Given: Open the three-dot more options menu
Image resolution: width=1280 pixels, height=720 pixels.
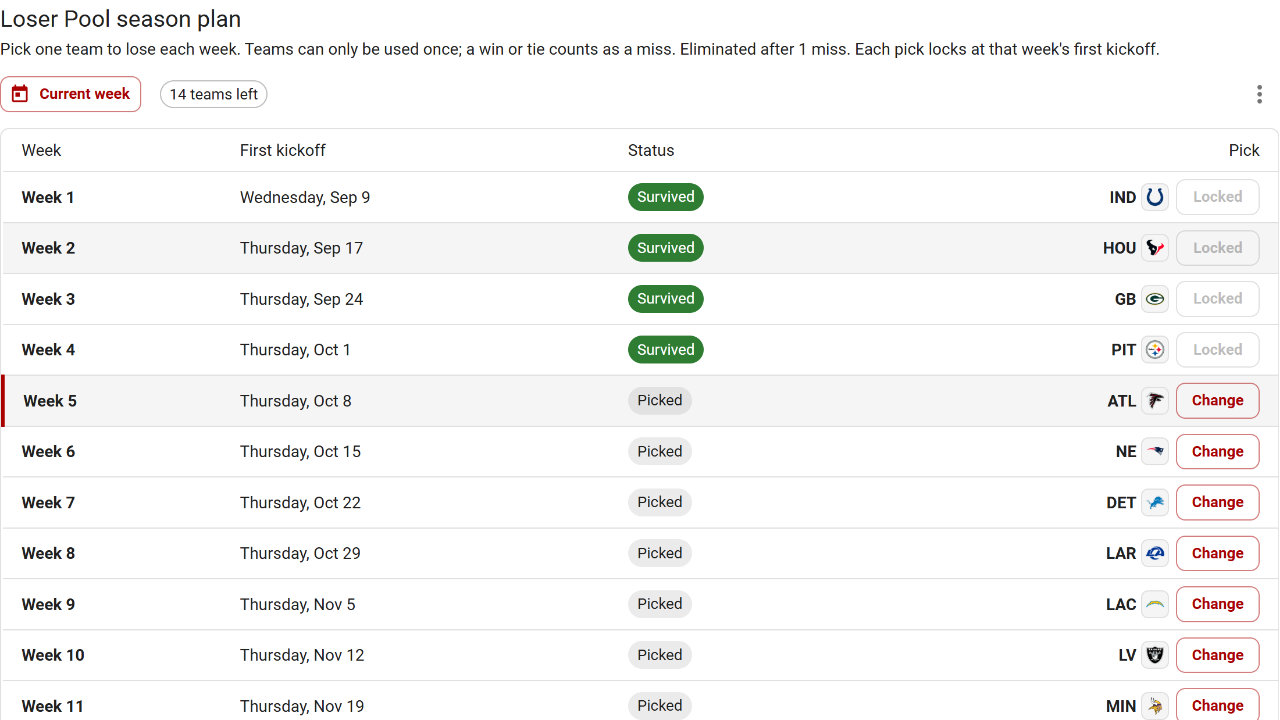Looking at the screenshot, I should tap(1259, 94).
